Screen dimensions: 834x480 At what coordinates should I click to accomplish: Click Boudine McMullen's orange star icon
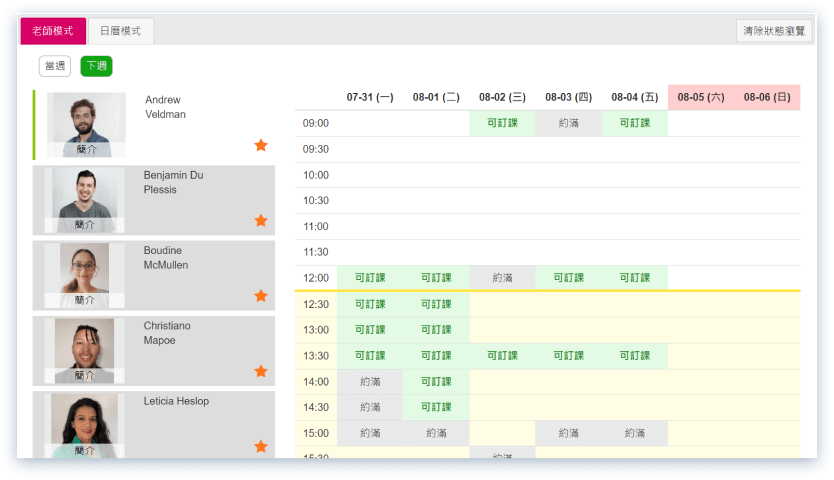coord(261,296)
